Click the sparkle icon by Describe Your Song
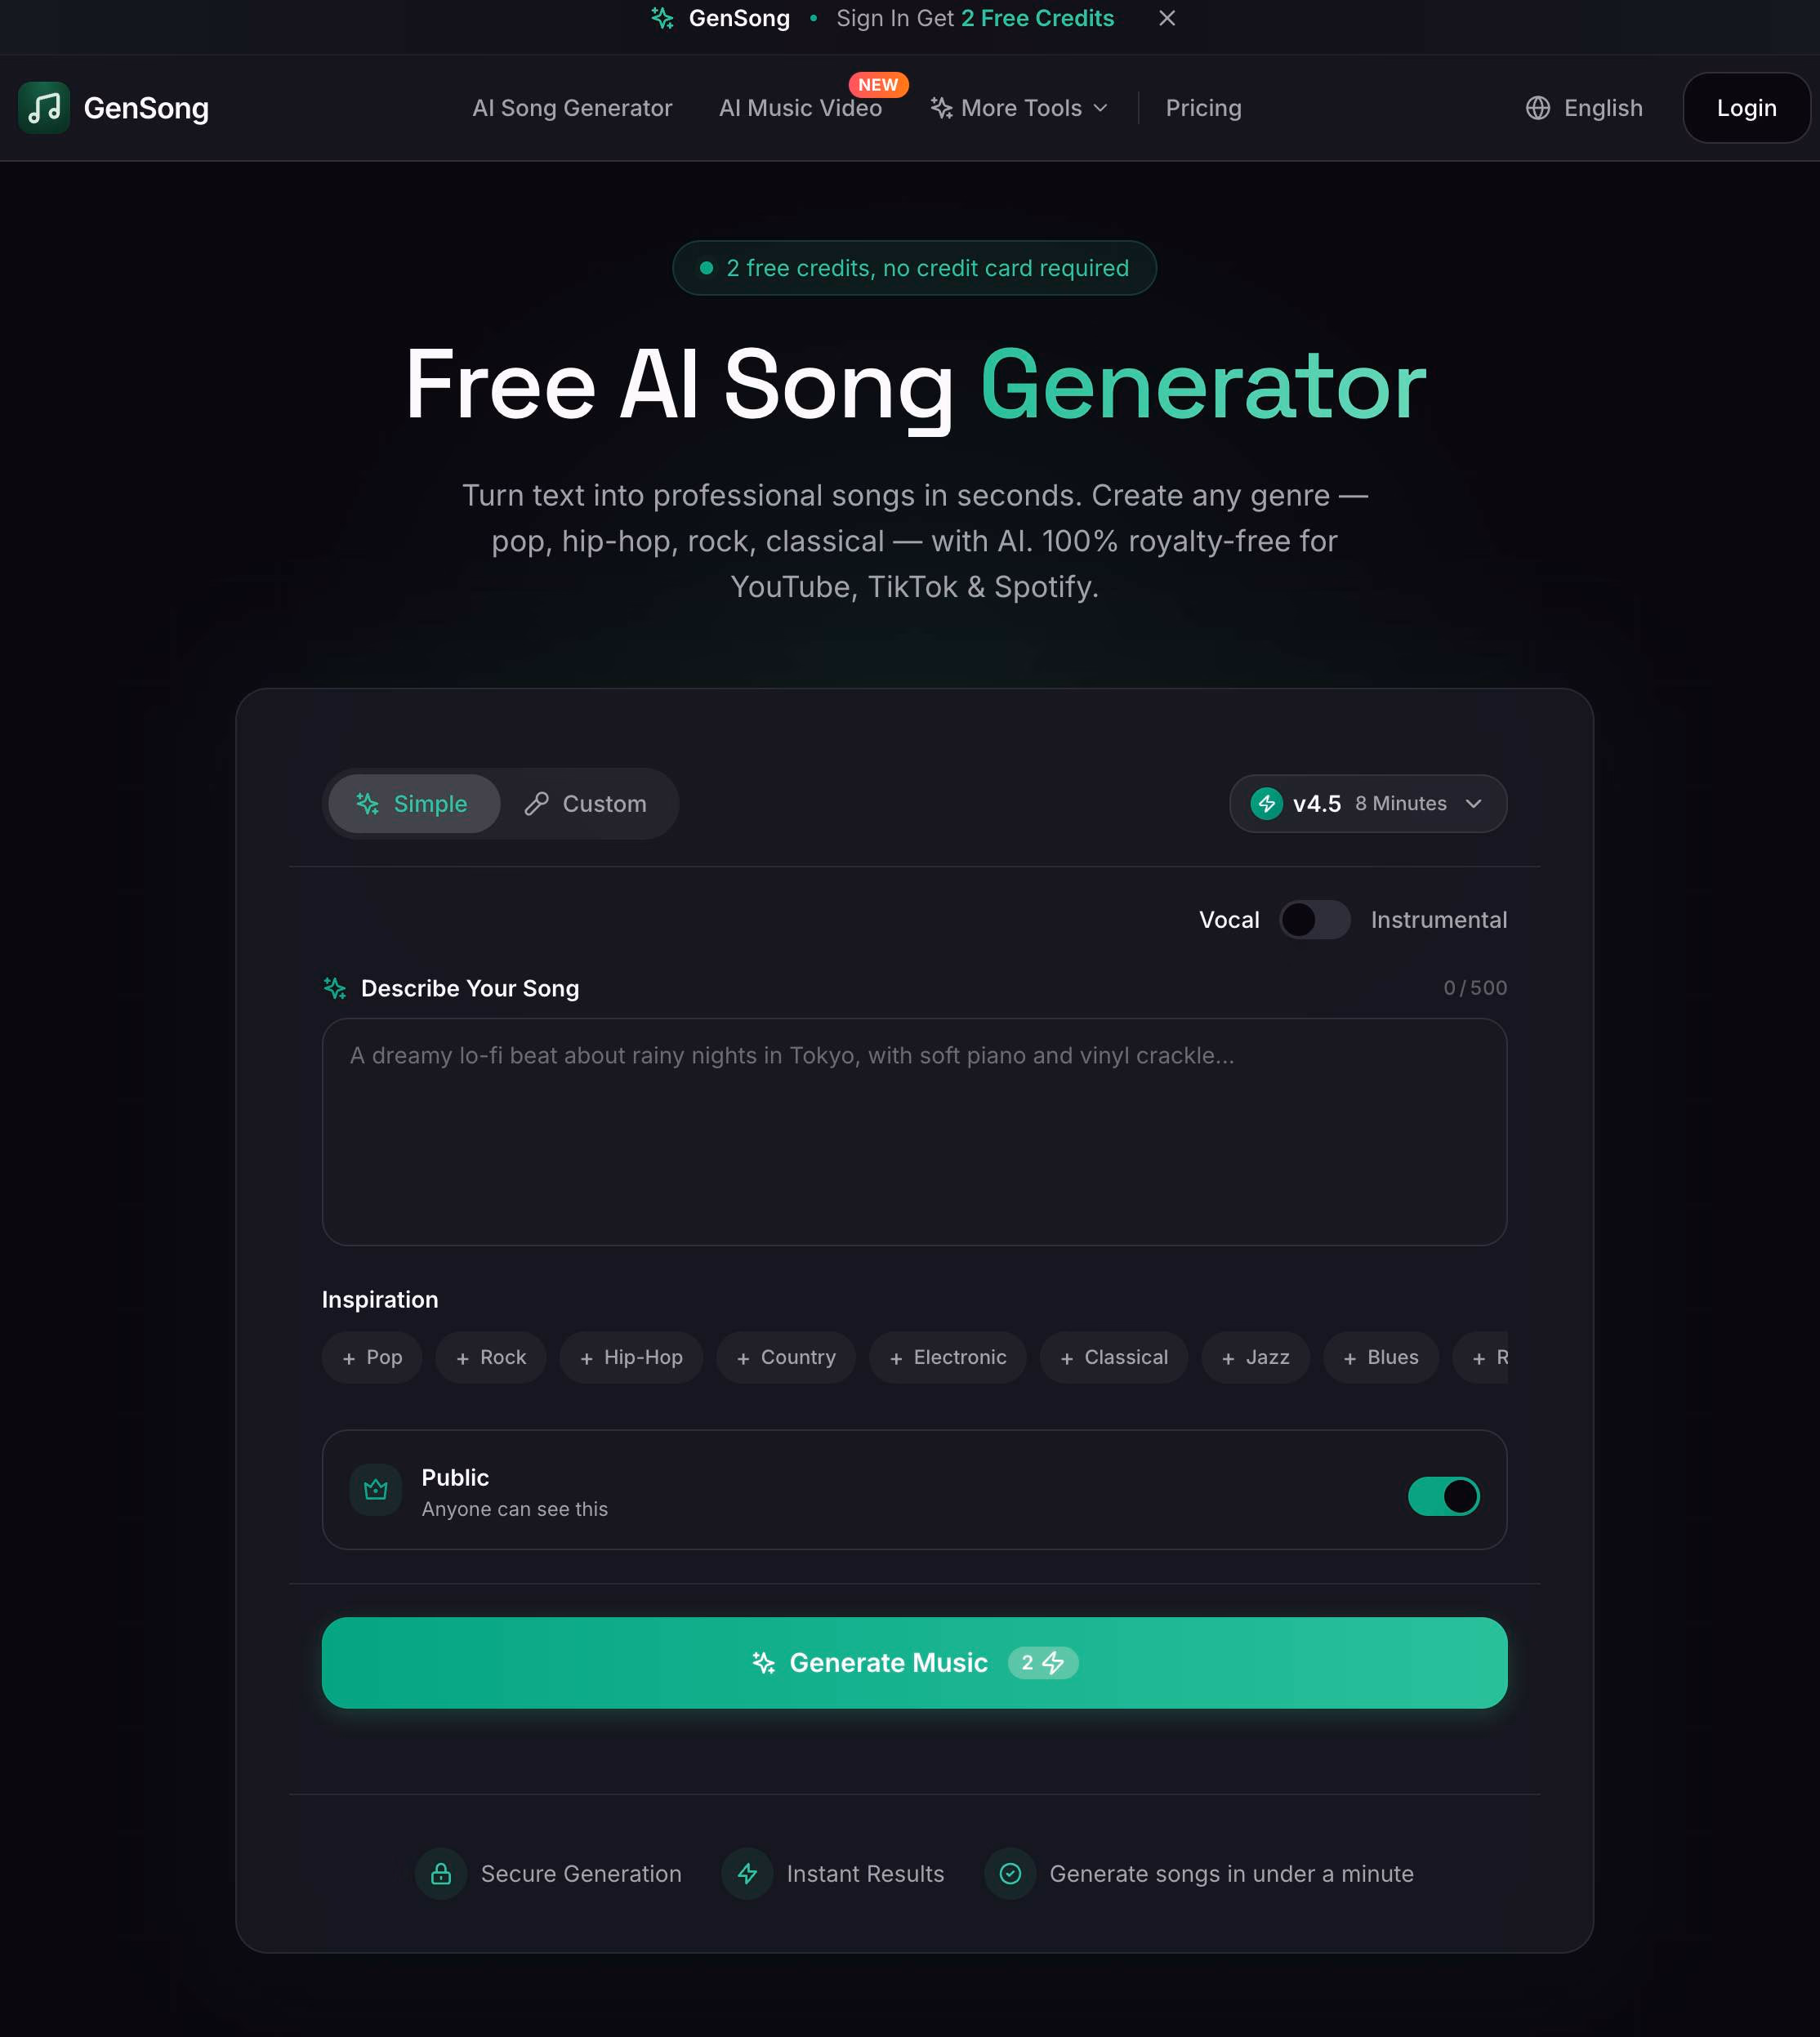 (x=335, y=988)
